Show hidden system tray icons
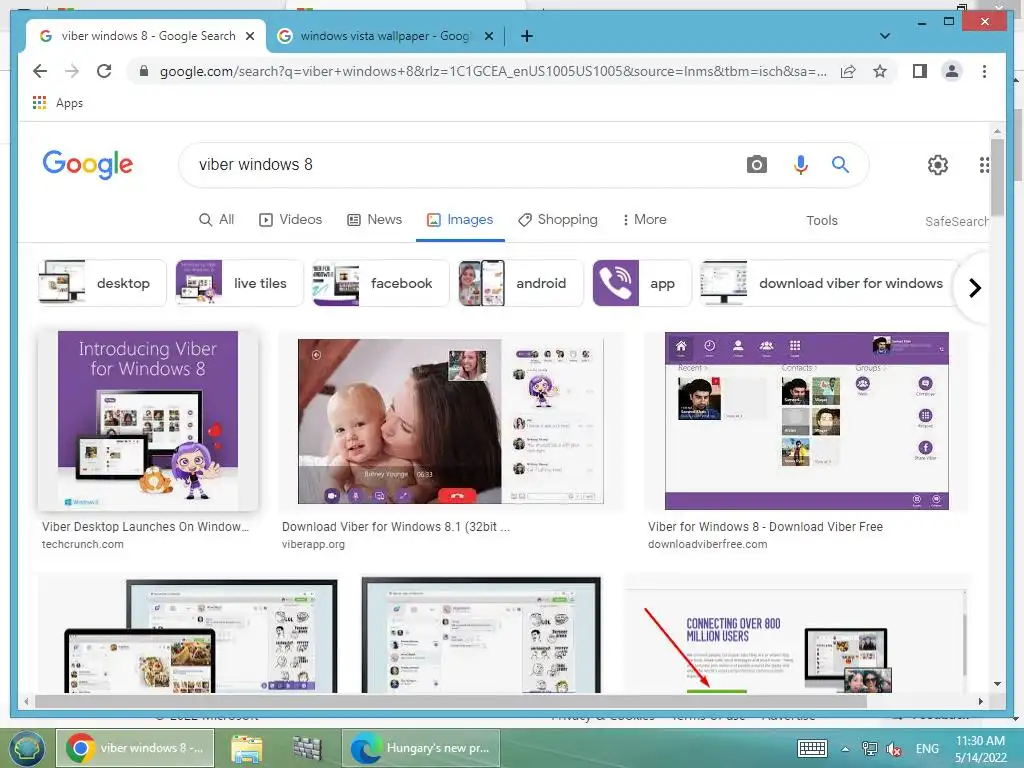1024x768 pixels. coord(845,749)
